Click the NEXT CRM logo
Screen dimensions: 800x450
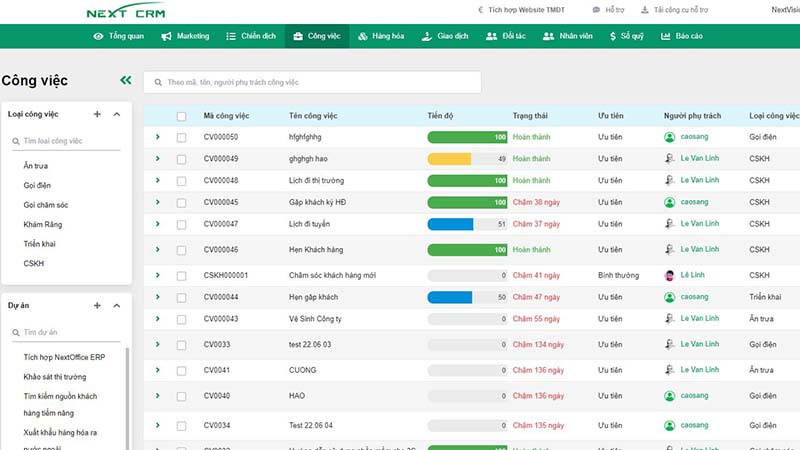(x=126, y=11)
